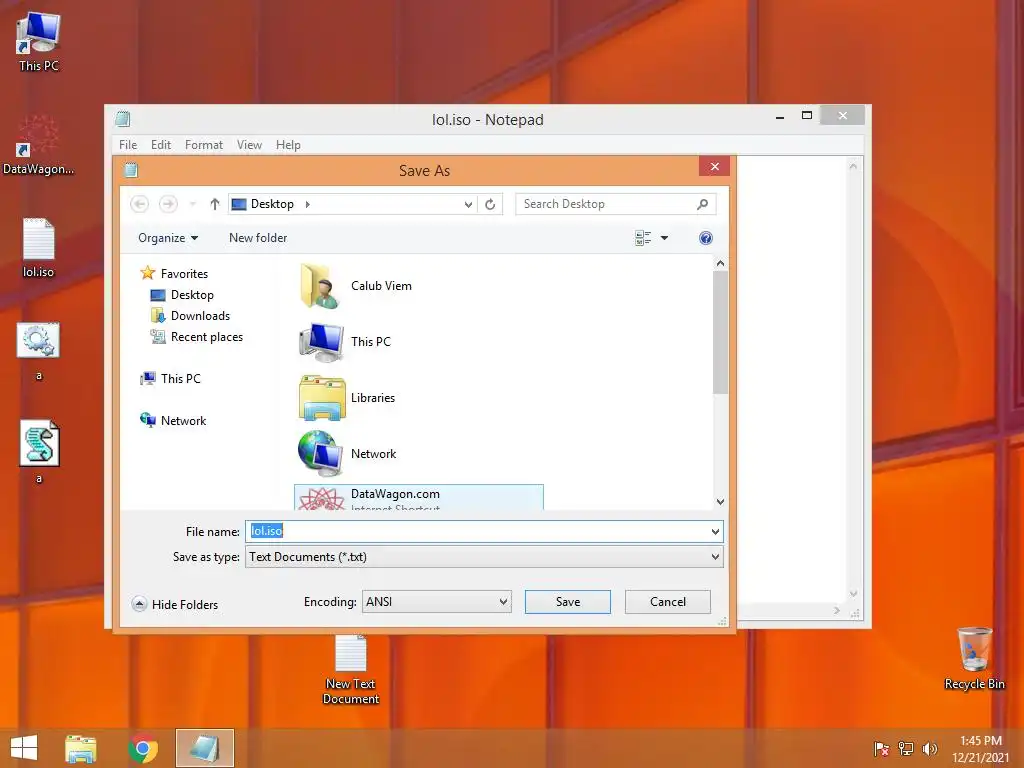Viewport: 1024px width, 768px height.
Task: Select Recent places in navigation pane
Action: pos(197,337)
